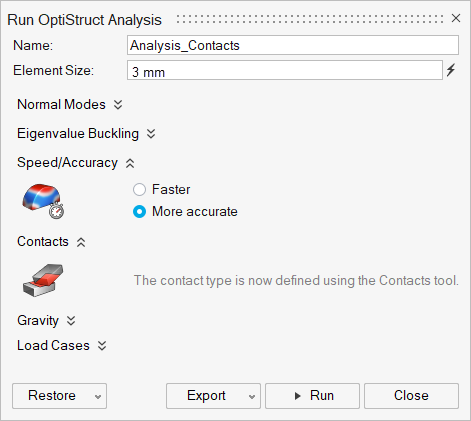
Task: Close the Run OptiStruct Analysis dialog
Action: pyautogui.click(x=456, y=18)
